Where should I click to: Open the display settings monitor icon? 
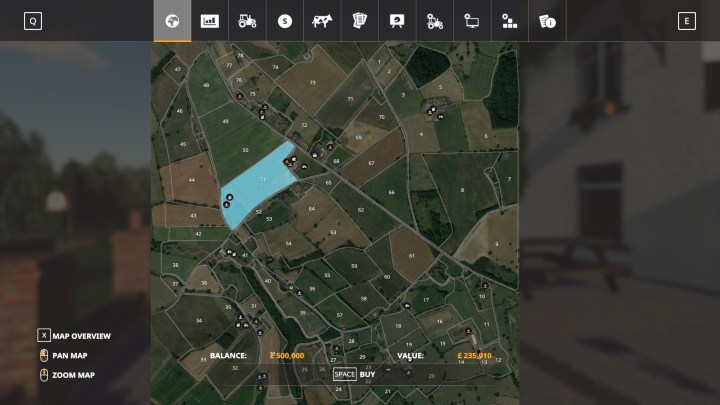tap(472, 21)
